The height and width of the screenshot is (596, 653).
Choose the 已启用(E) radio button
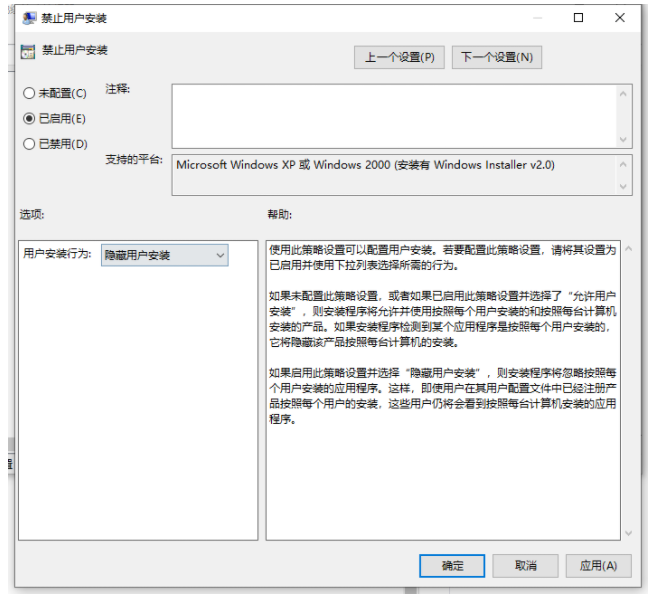[x=29, y=118]
